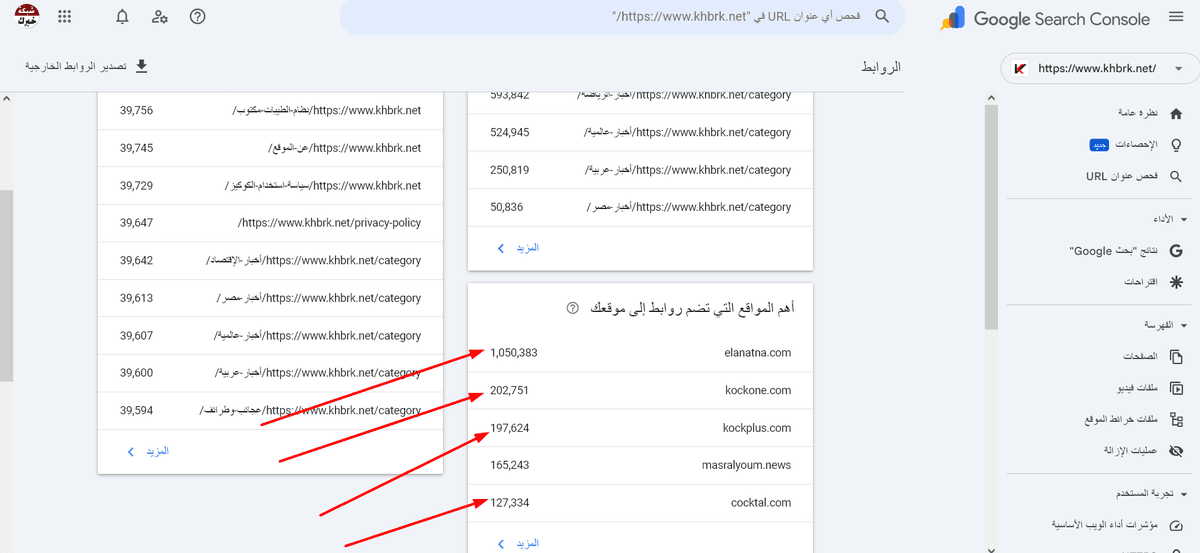Screen dimensions: 1200x553
Task: Select the kockplus.com row
Action: tap(640, 428)
